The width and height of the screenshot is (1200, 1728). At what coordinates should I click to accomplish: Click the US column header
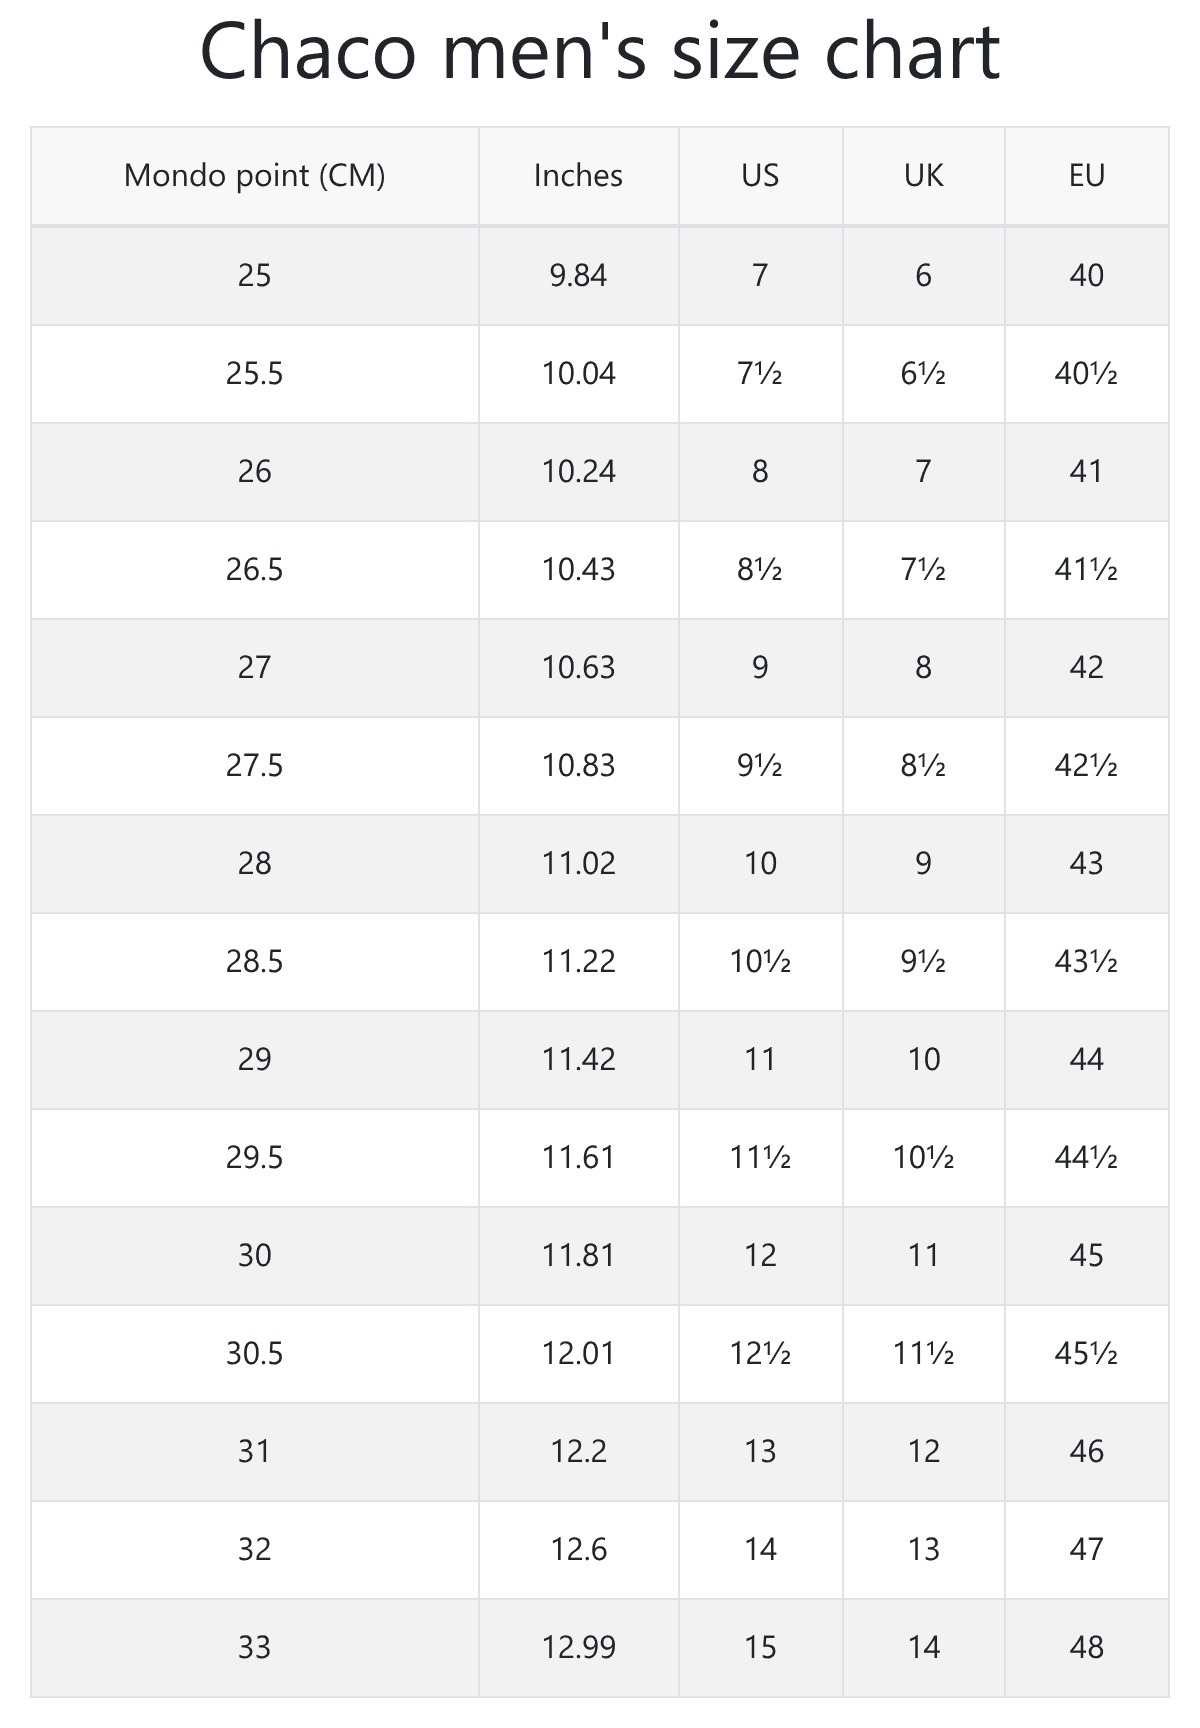coord(760,176)
